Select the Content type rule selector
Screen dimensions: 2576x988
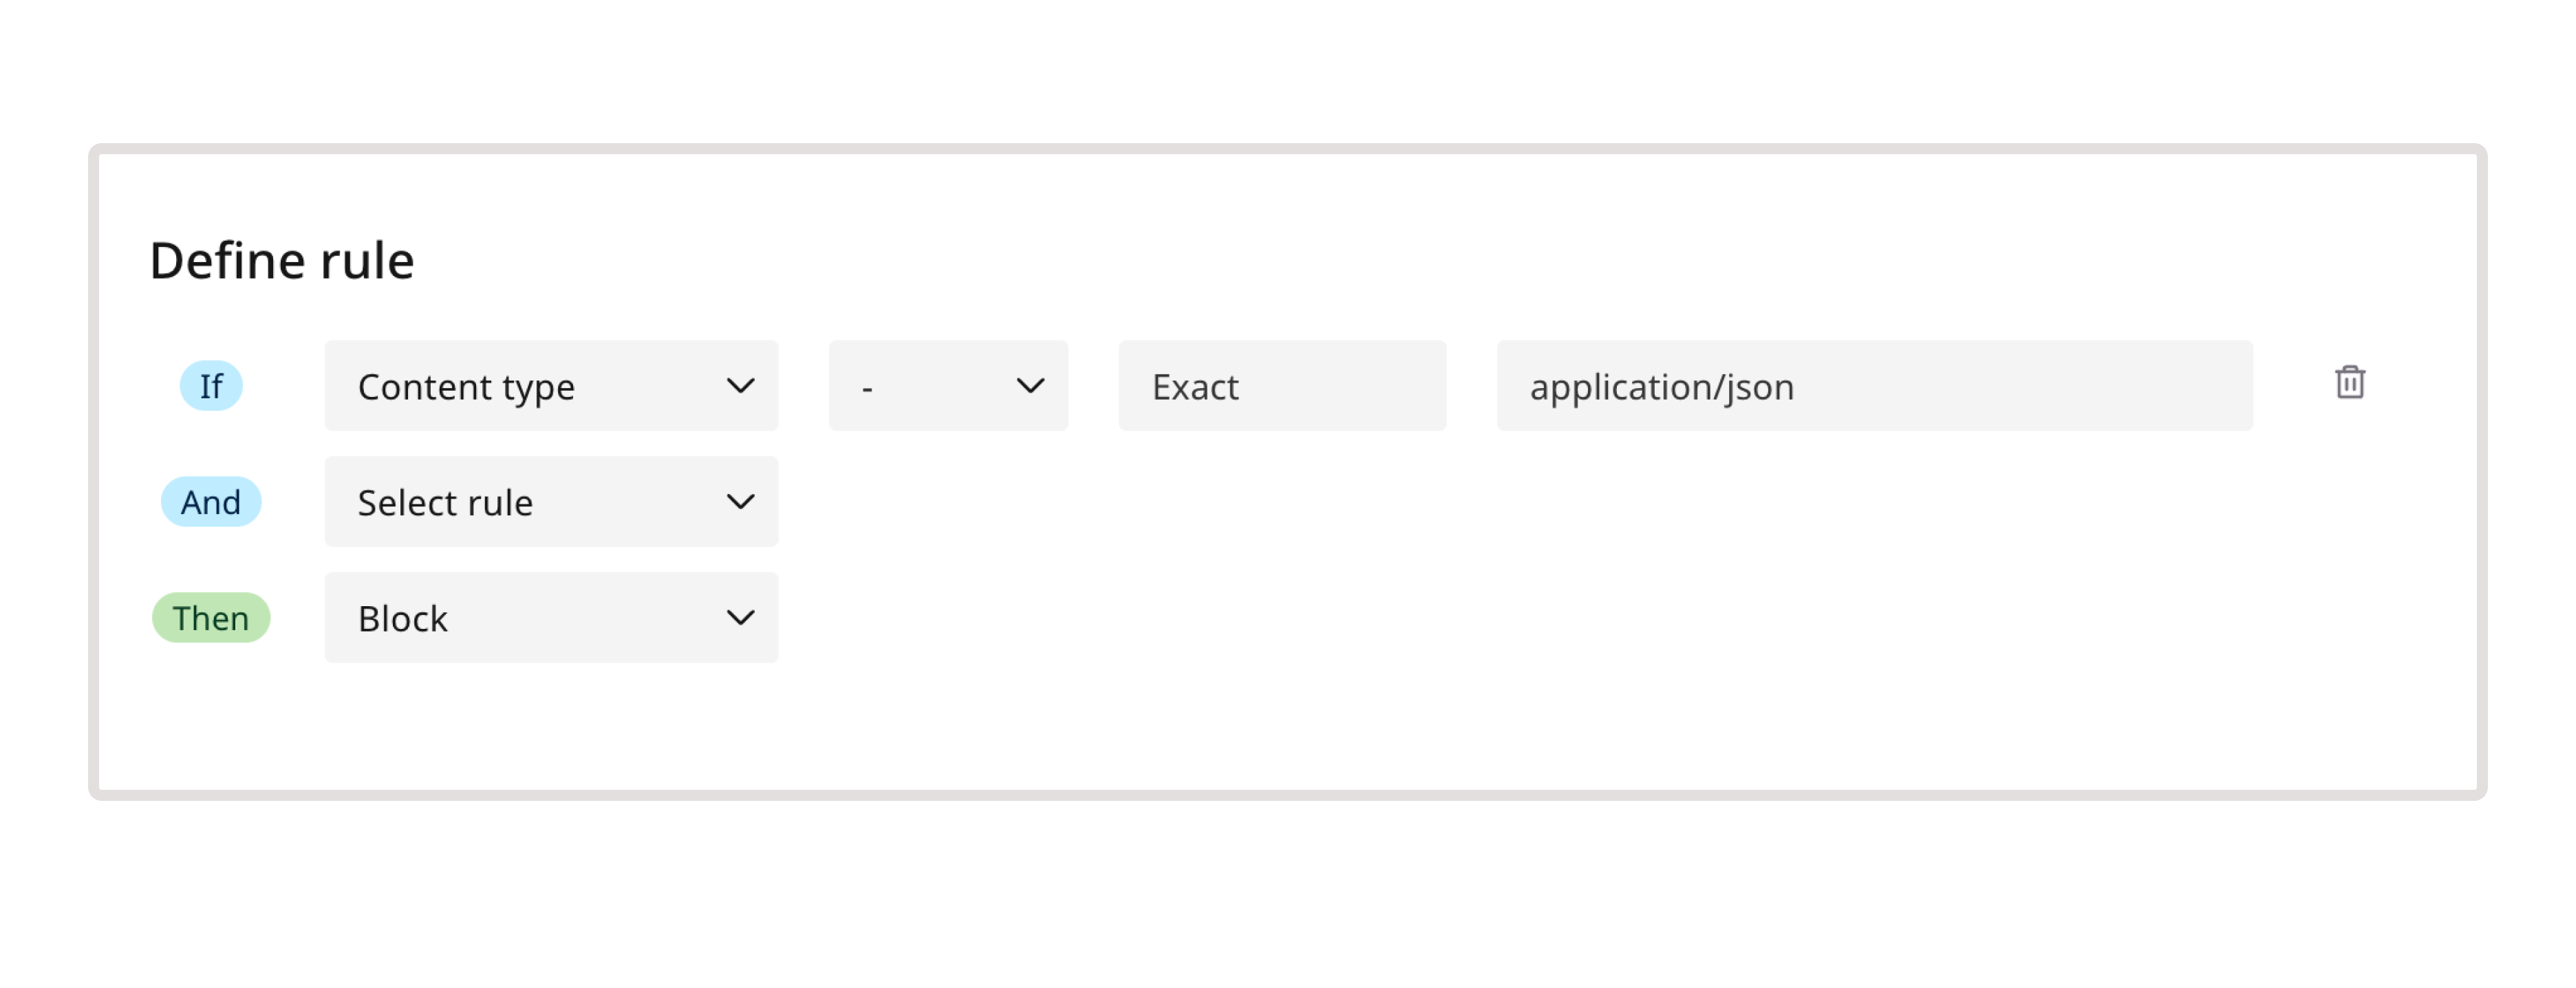tap(550, 385)
